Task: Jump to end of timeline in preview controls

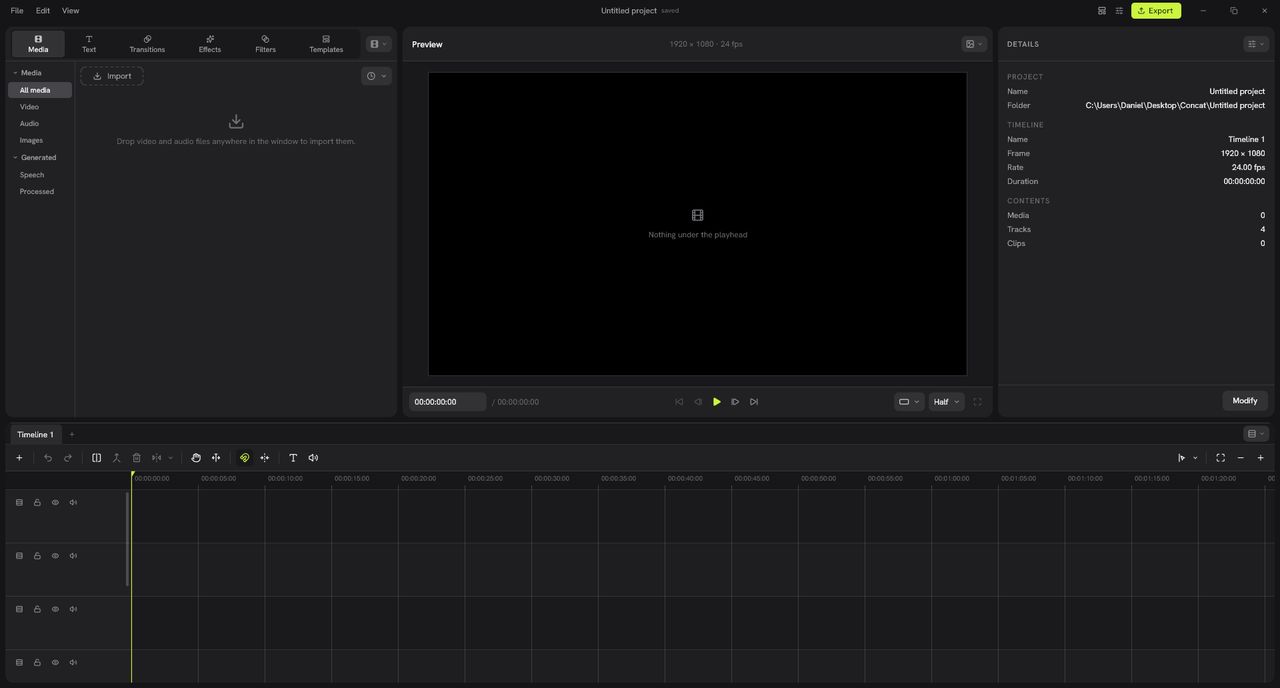Action: point(754,402)
